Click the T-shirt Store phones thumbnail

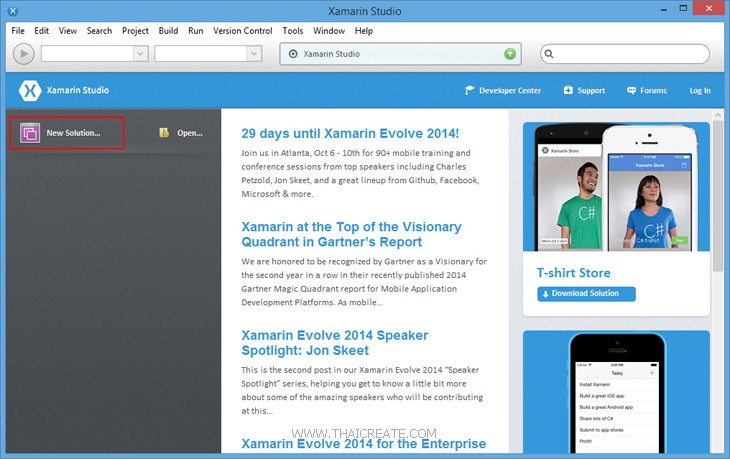coord(616,187)
